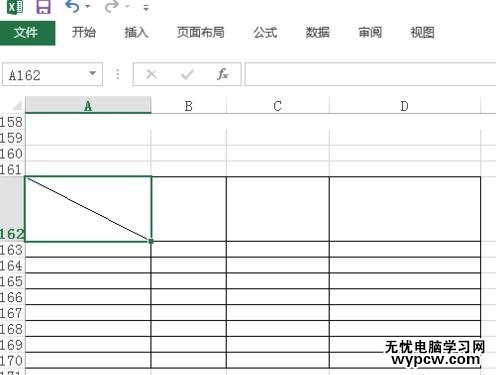This screenshot has height=375, width=496.
Task: Expand the Name Box dropdown arrow
Action: tap(92, 74)
